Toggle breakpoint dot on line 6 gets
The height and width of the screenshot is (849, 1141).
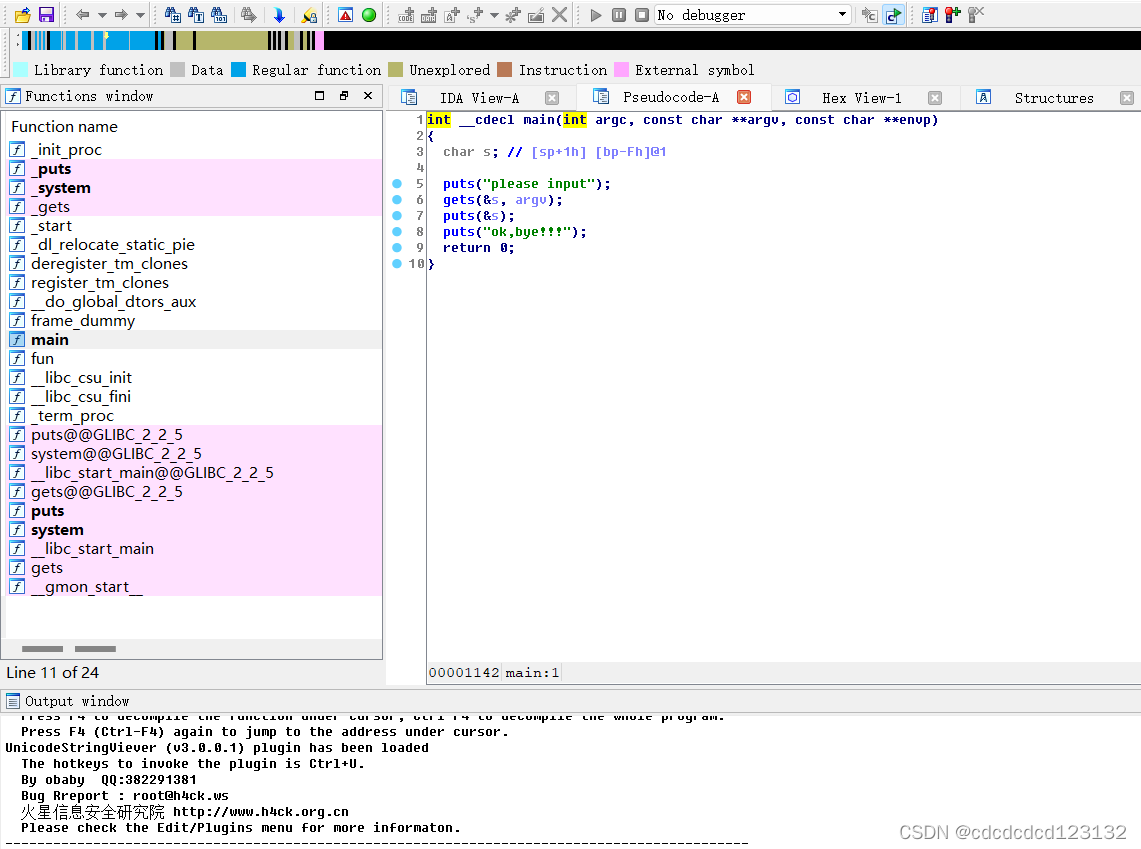click(x=397, y=199)
